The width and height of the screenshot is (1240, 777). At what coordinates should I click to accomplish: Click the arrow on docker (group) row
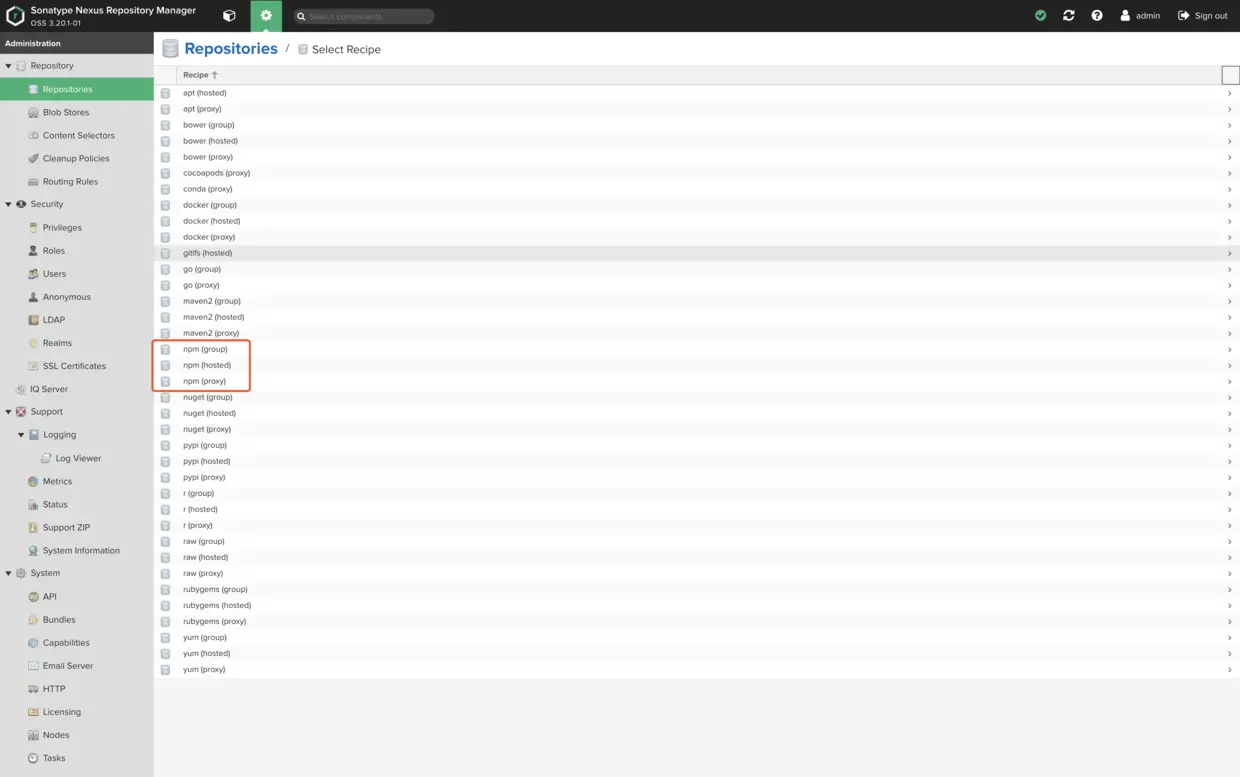pos(1230,205)
